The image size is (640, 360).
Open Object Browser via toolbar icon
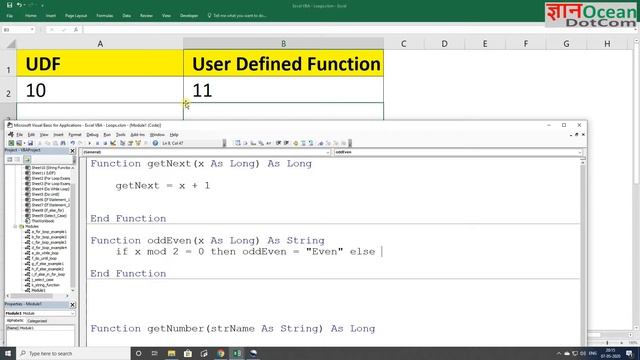(x=138, y=143)
